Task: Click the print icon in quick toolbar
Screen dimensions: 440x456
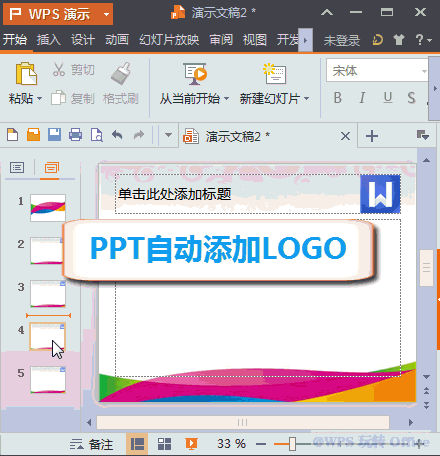Action: [75, 135]
